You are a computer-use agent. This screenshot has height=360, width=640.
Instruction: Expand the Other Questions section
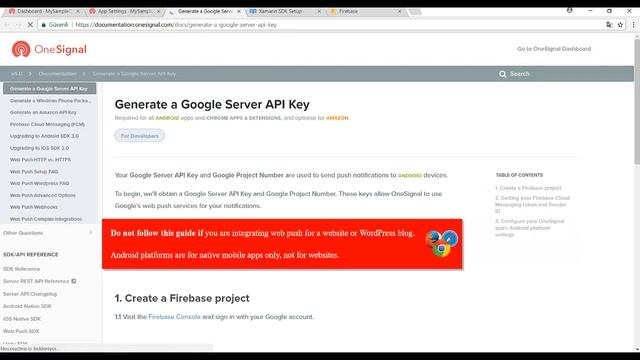(x=49, y=233)
